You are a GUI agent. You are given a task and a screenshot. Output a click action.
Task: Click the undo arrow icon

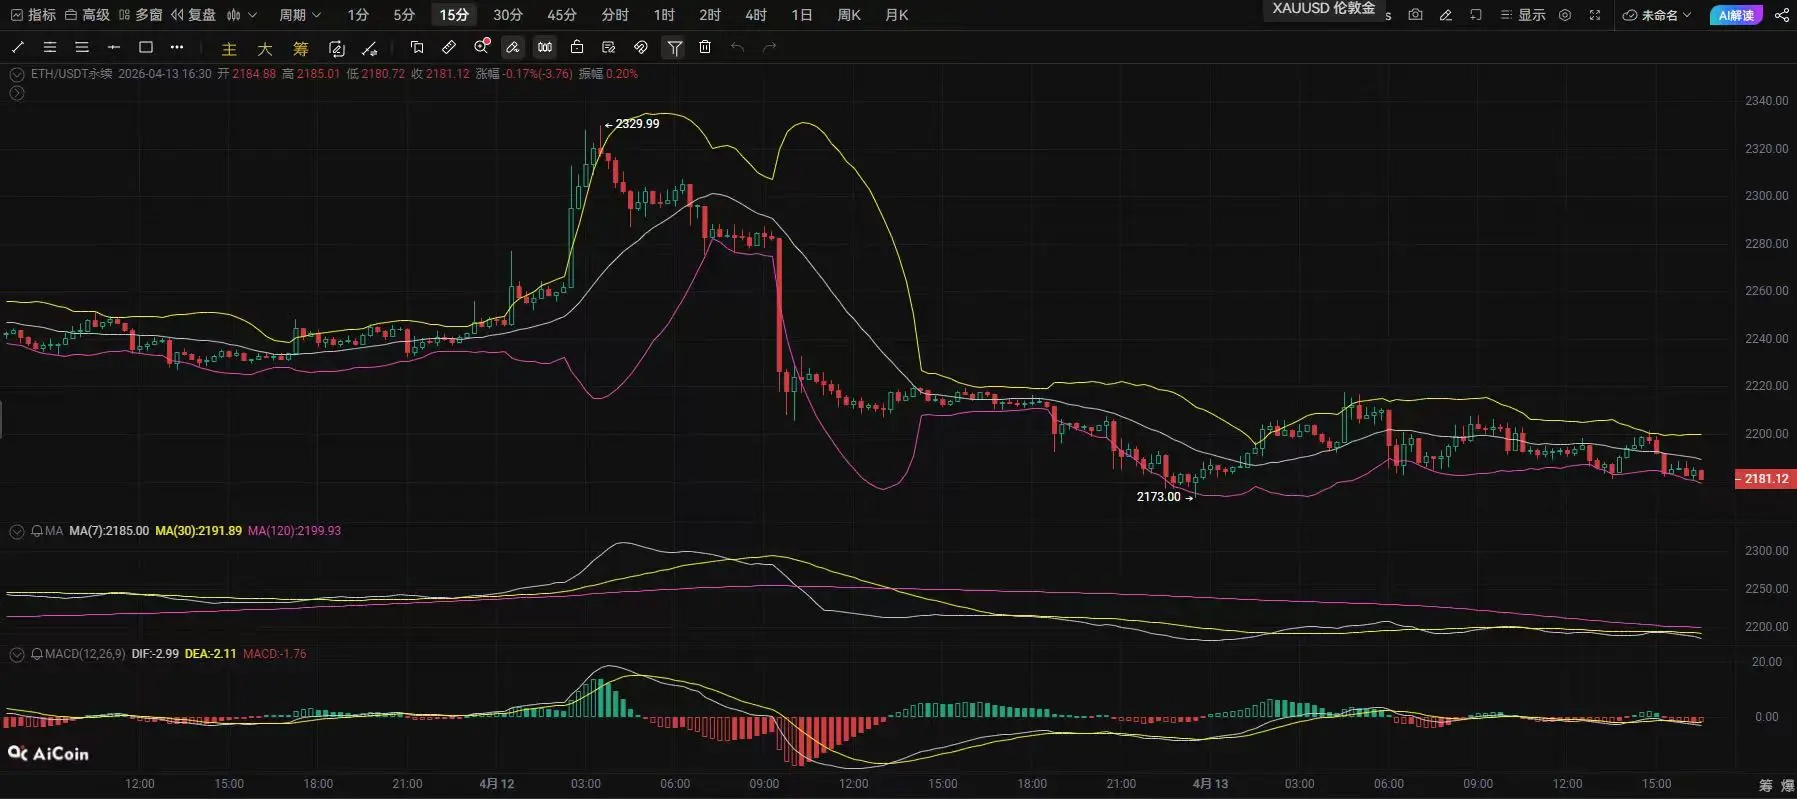coord(737,47)
